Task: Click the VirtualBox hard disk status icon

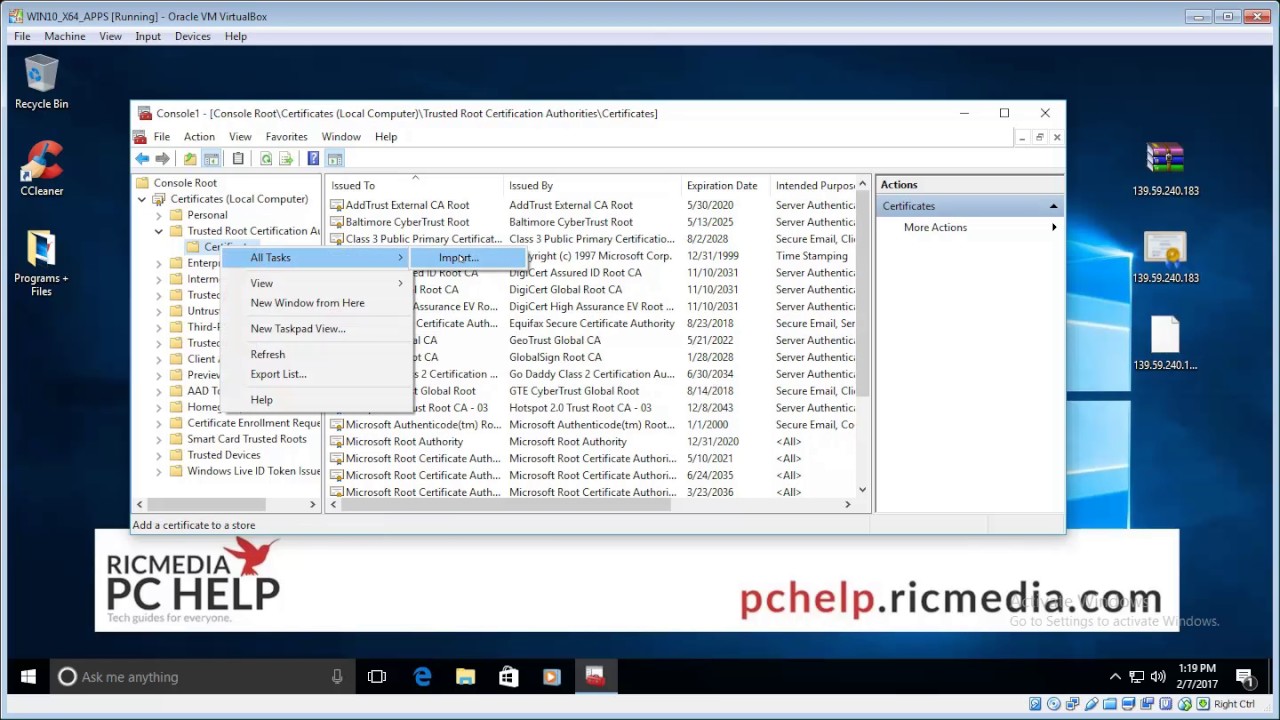Action: pyautogui.click(x=1037, y=704)
